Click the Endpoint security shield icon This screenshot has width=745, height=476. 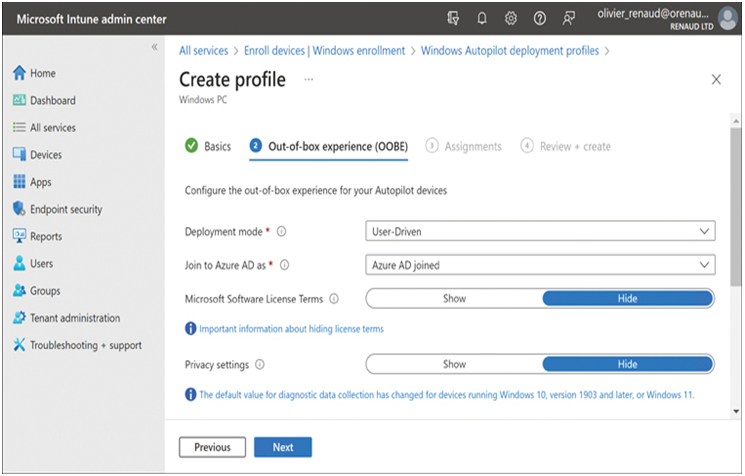tap(19, 209)
